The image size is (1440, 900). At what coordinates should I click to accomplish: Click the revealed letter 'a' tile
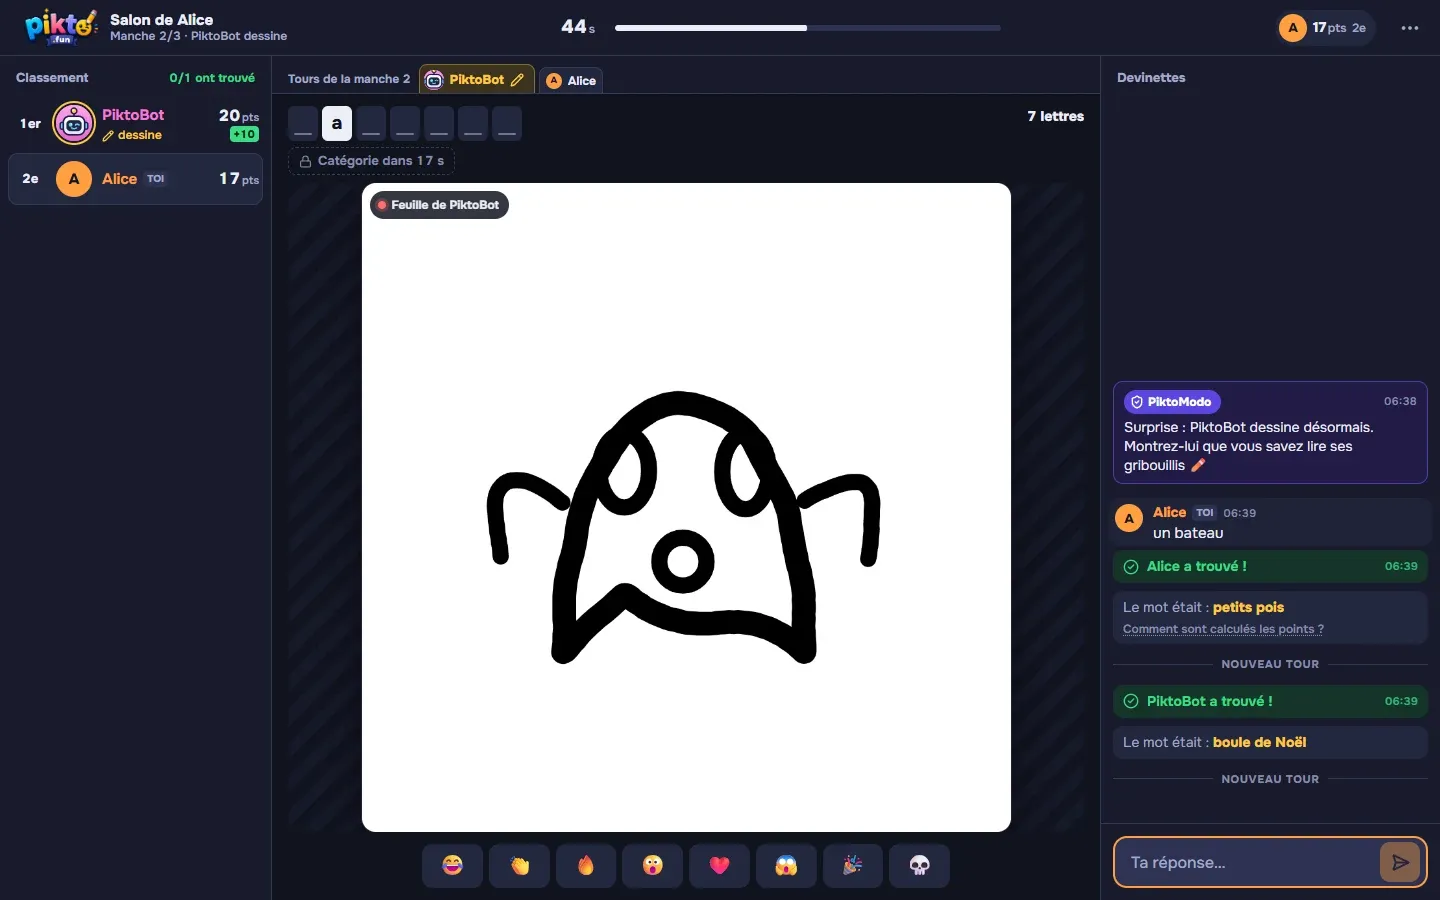pos(337,124)
